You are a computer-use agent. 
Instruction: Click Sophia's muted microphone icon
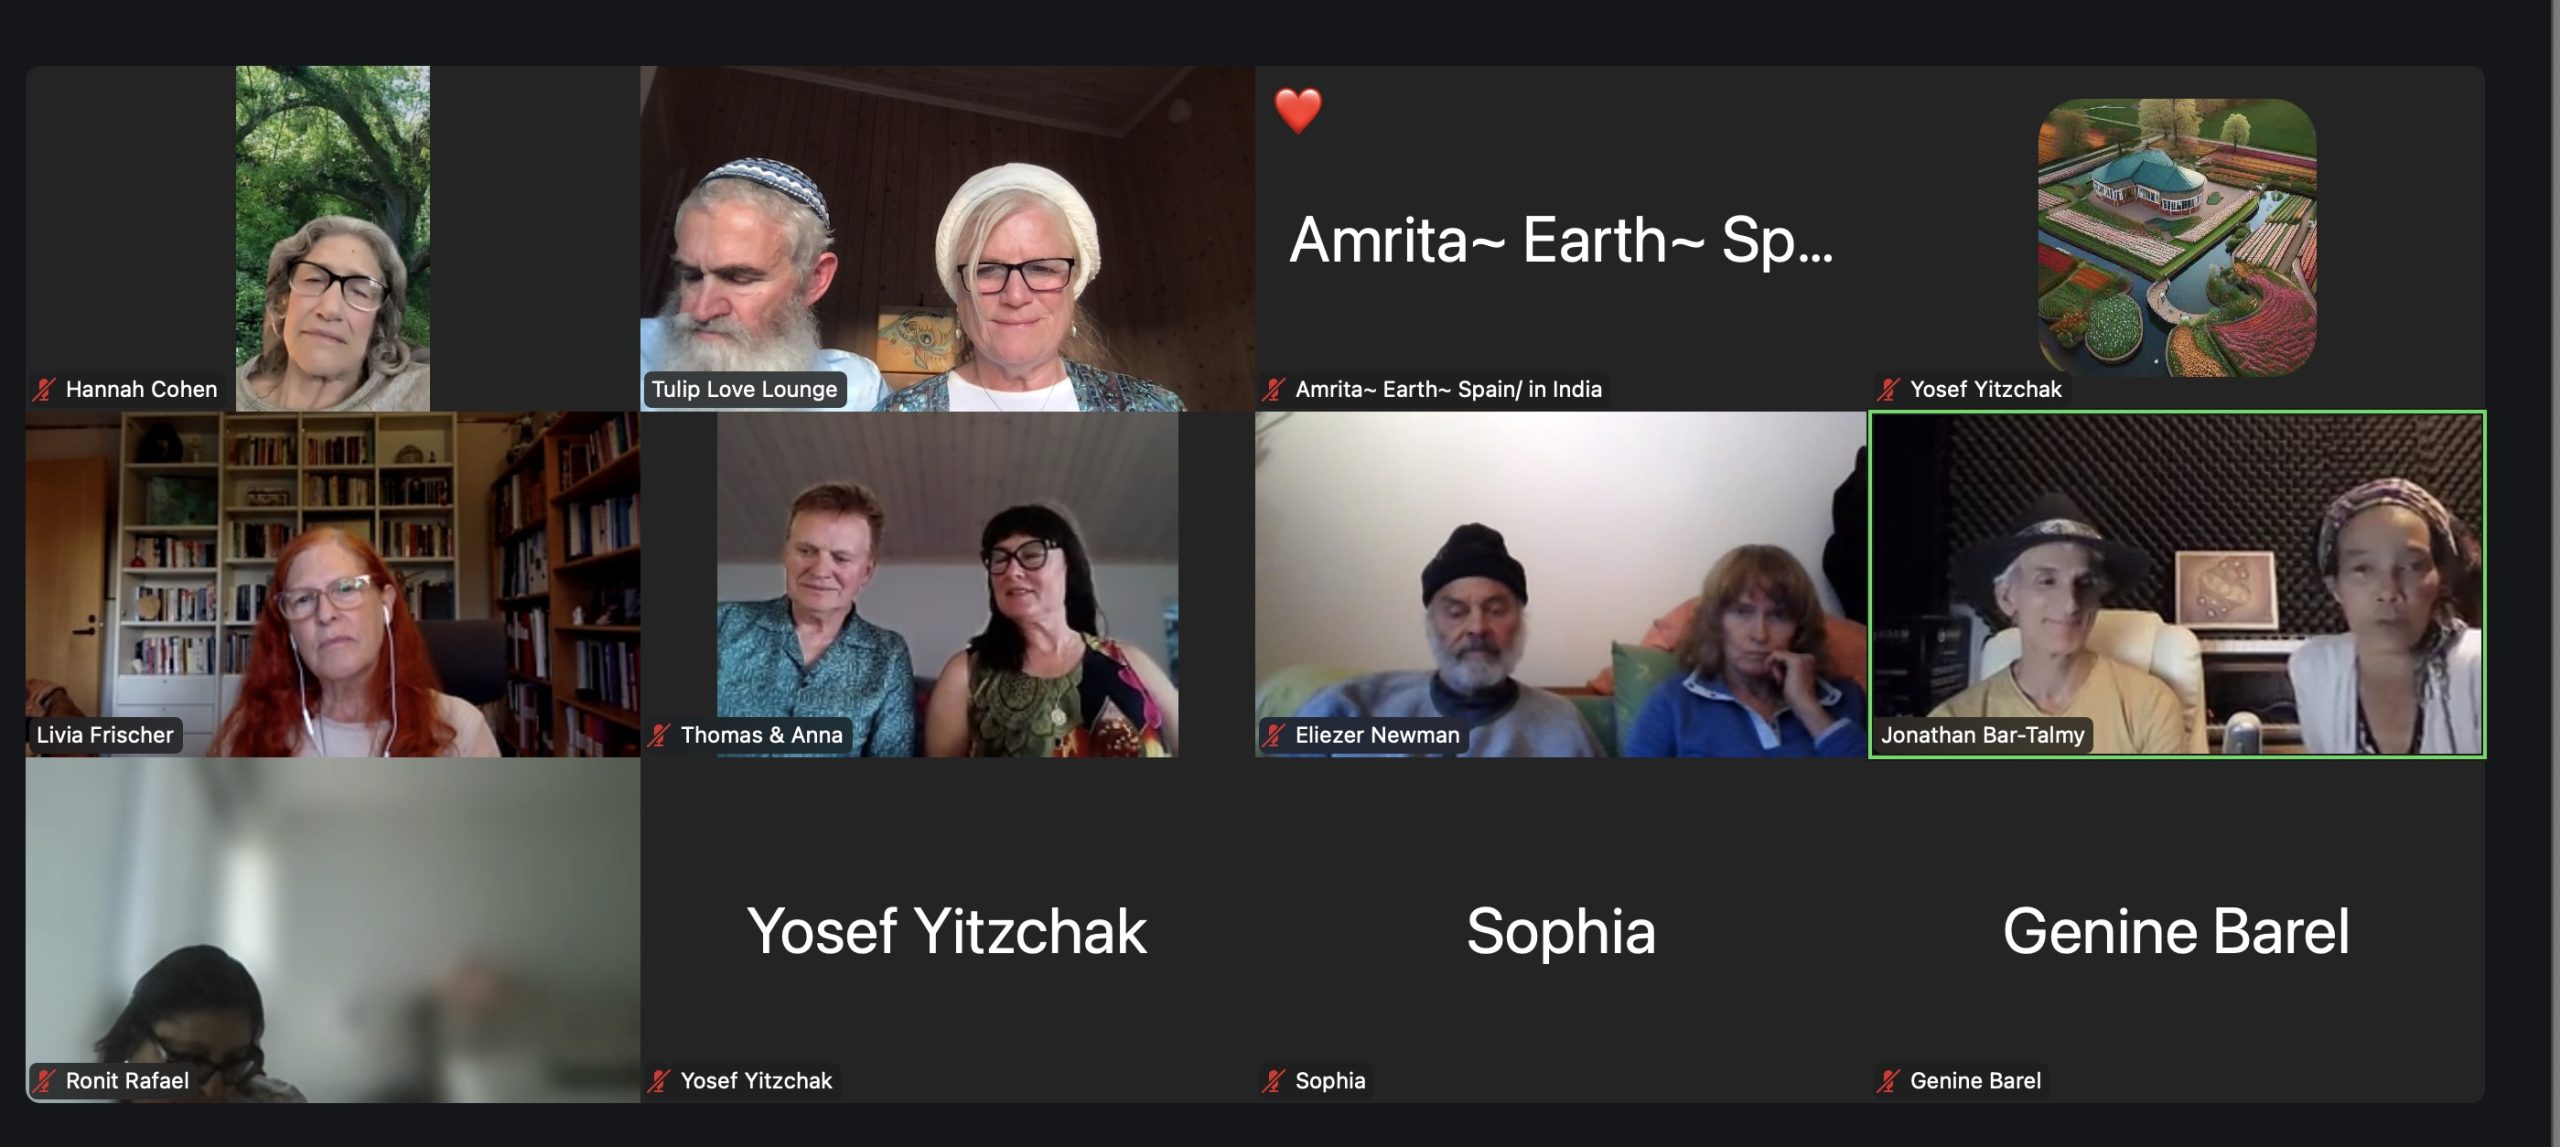[x=1273, y=1080]
